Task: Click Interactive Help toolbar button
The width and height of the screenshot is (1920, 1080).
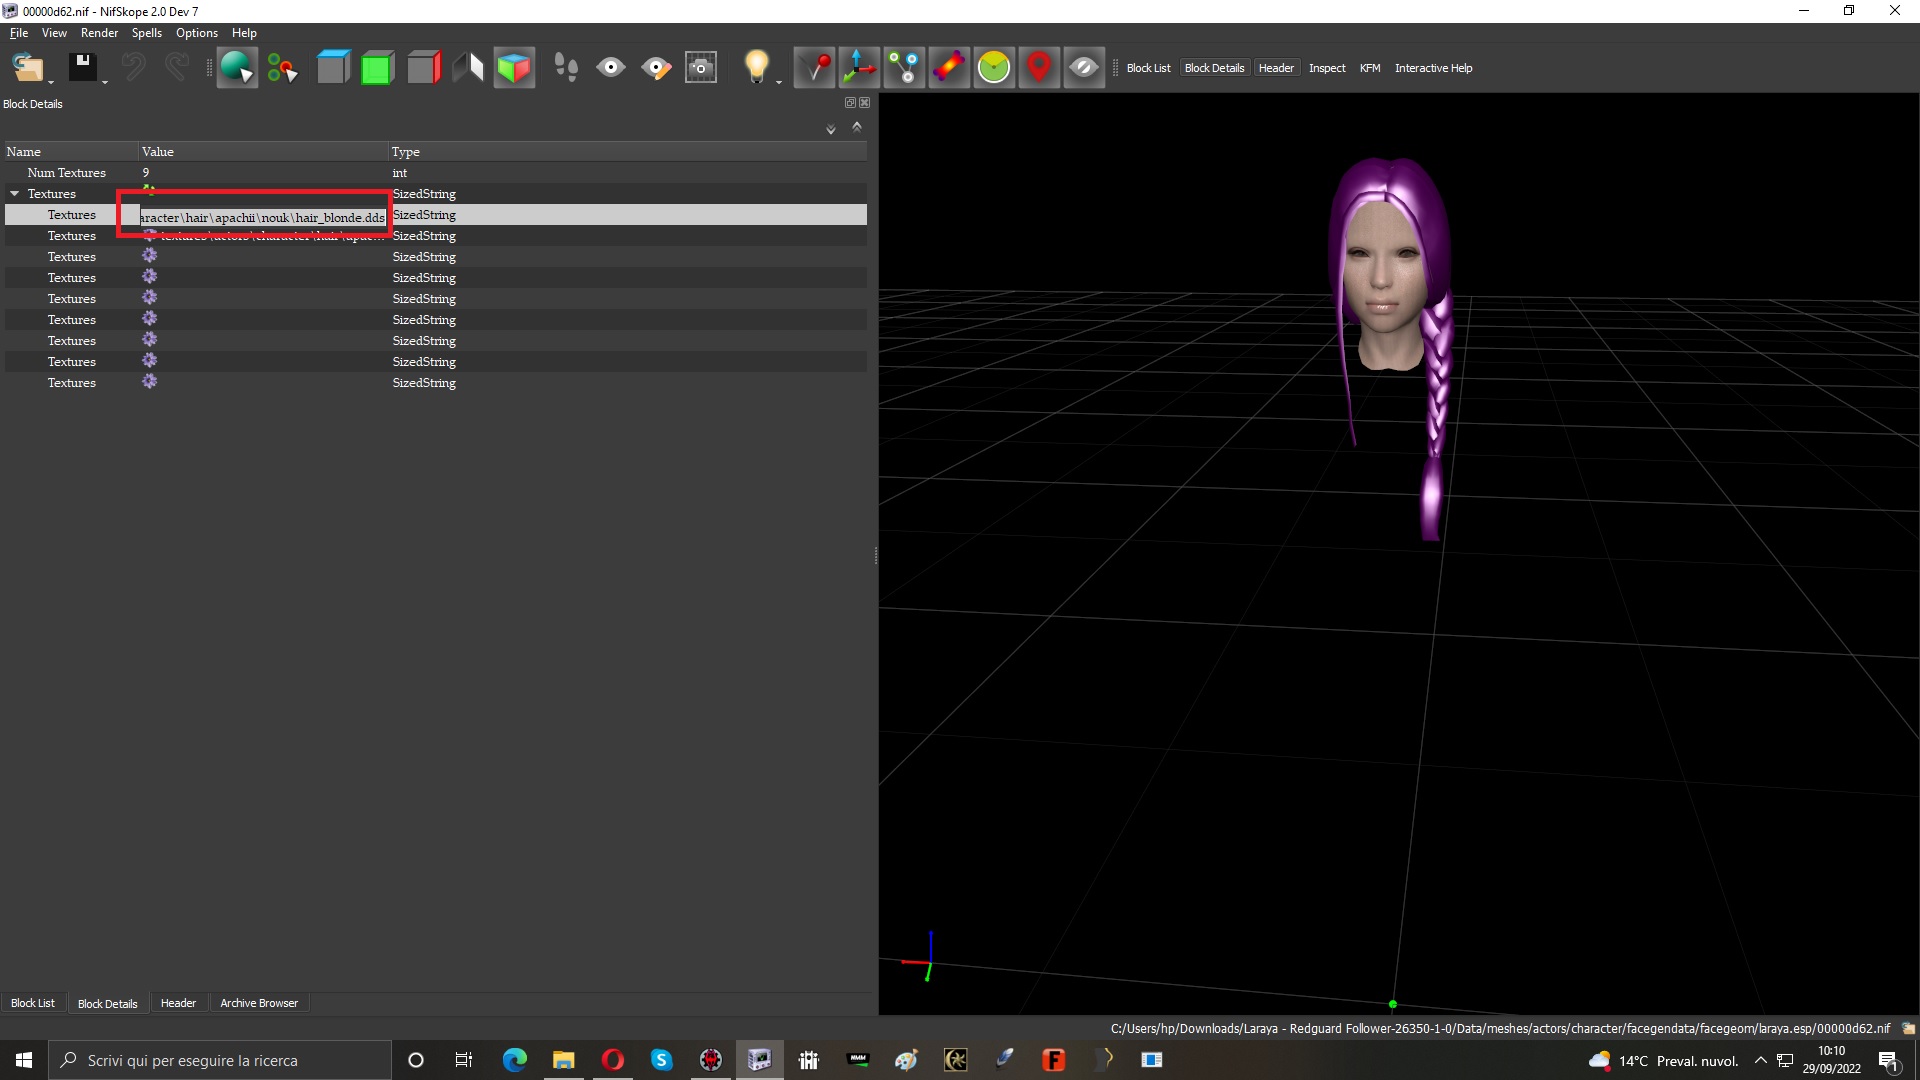Action: click(1433, 68)
